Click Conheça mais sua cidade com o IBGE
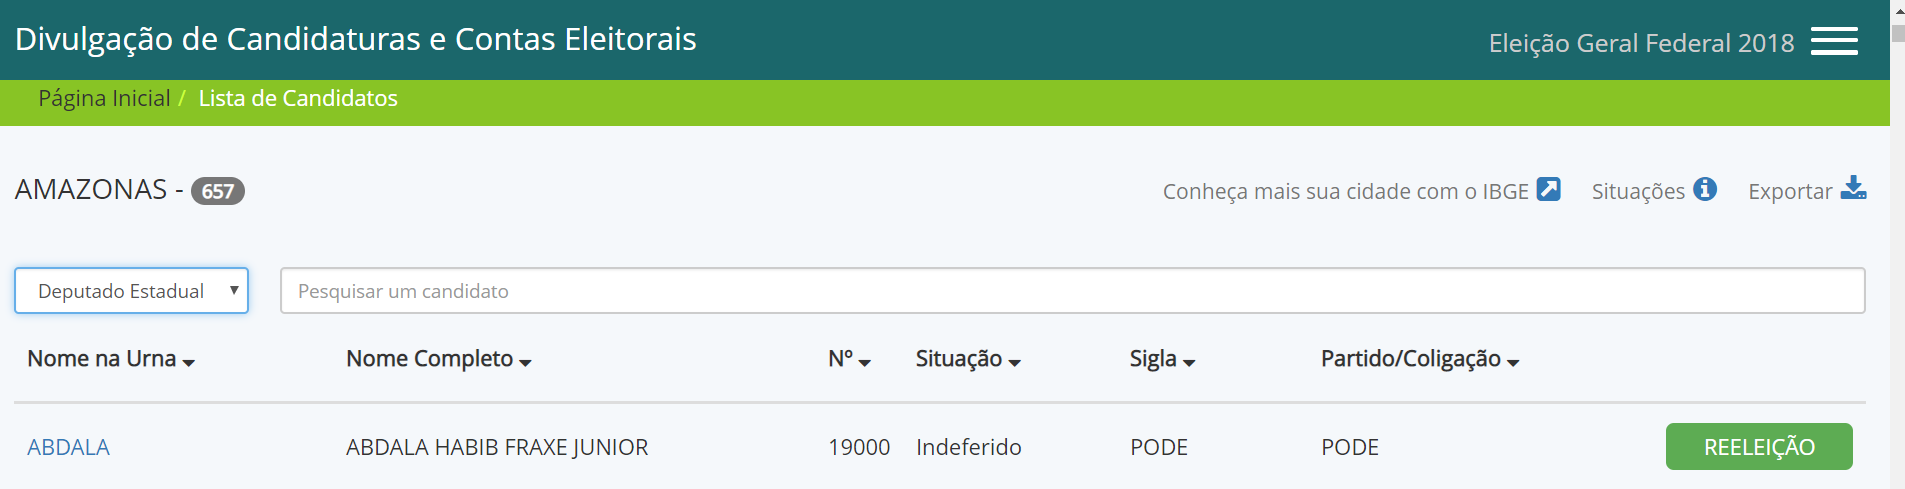Image resolution: width=1905 pixels, height=489 pixels. [x=1346, y=191]
